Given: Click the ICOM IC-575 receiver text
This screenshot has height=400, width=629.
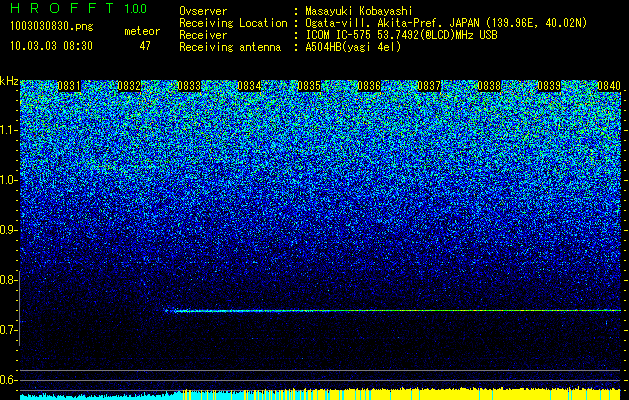Looking at the screenshot, I should click(x=401, y=35).
